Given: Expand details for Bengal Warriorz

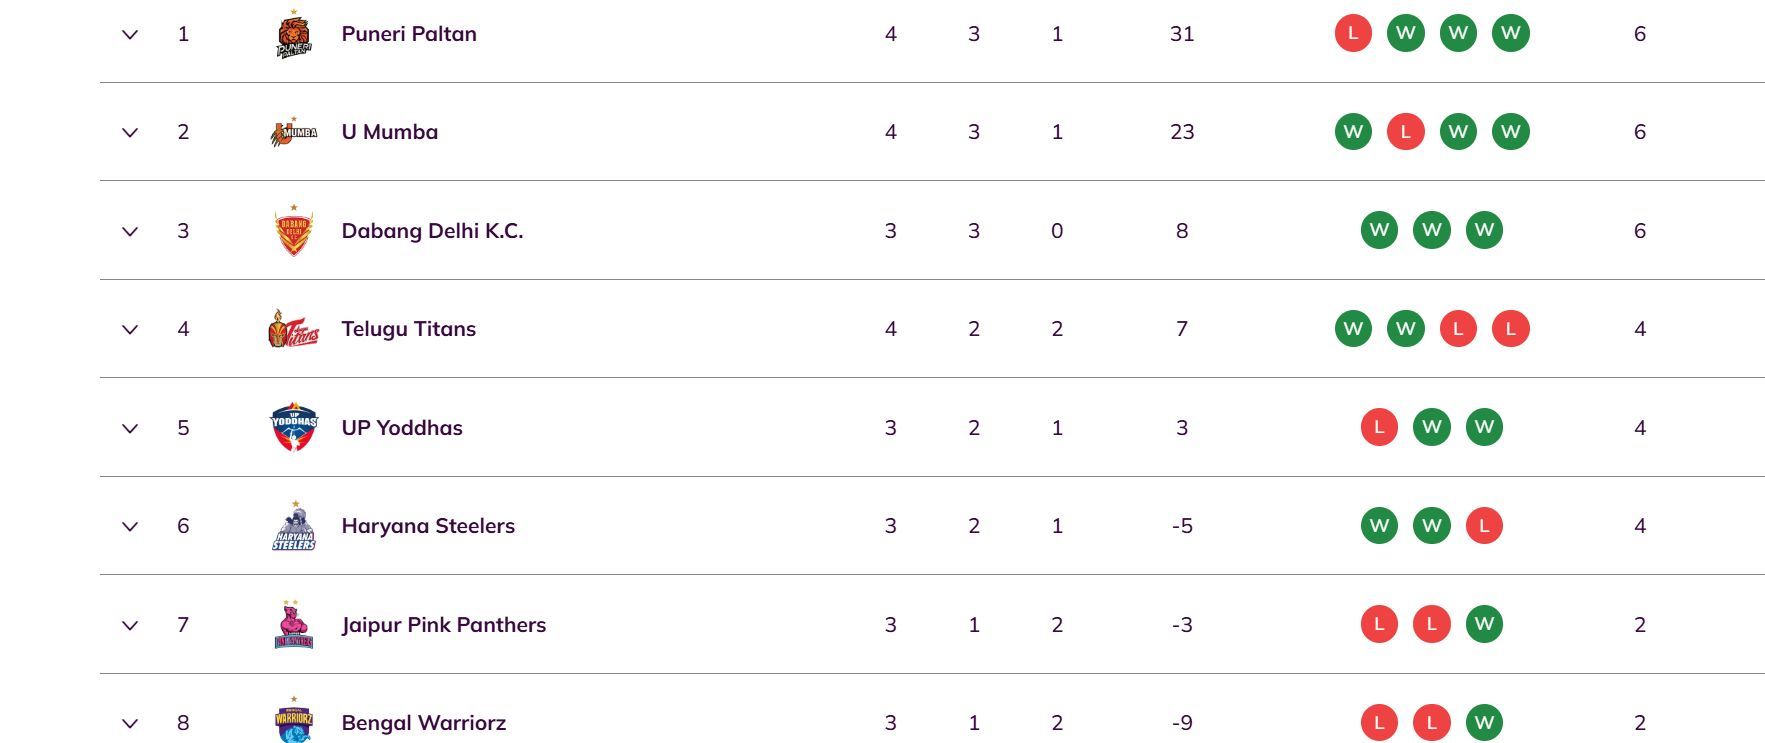Looking at the screenshot, I should click(129, 722).
